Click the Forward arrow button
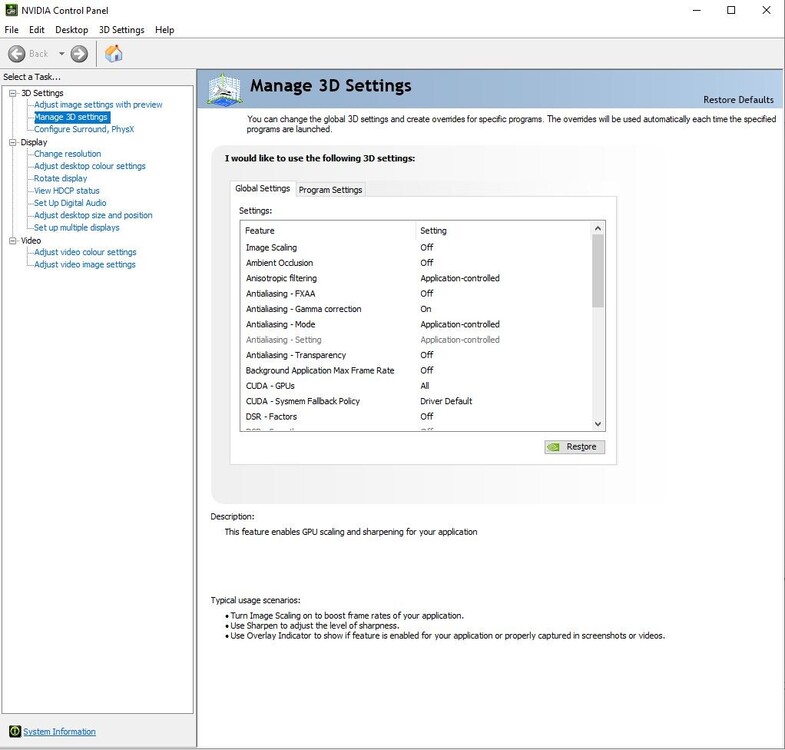 pyautogui.click(x=79, y=54)
